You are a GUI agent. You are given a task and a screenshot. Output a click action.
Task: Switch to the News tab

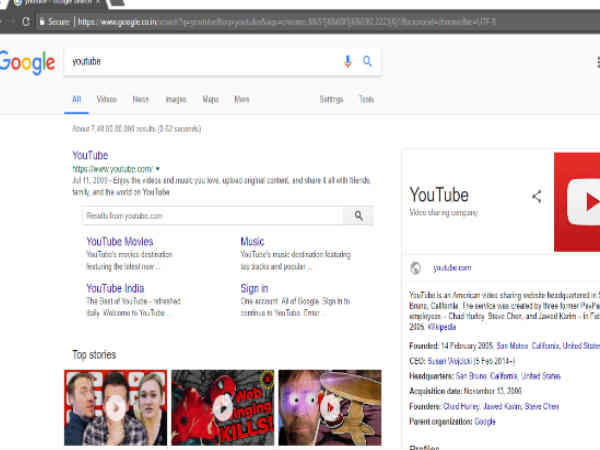(x=140, y=99)
